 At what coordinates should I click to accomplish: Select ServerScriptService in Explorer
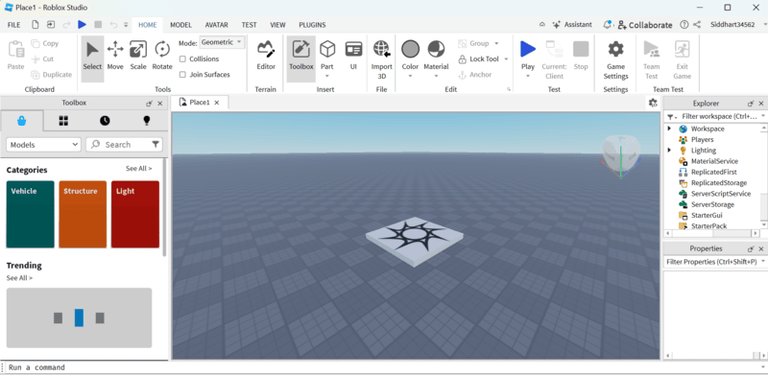click(x=720, y=193)
